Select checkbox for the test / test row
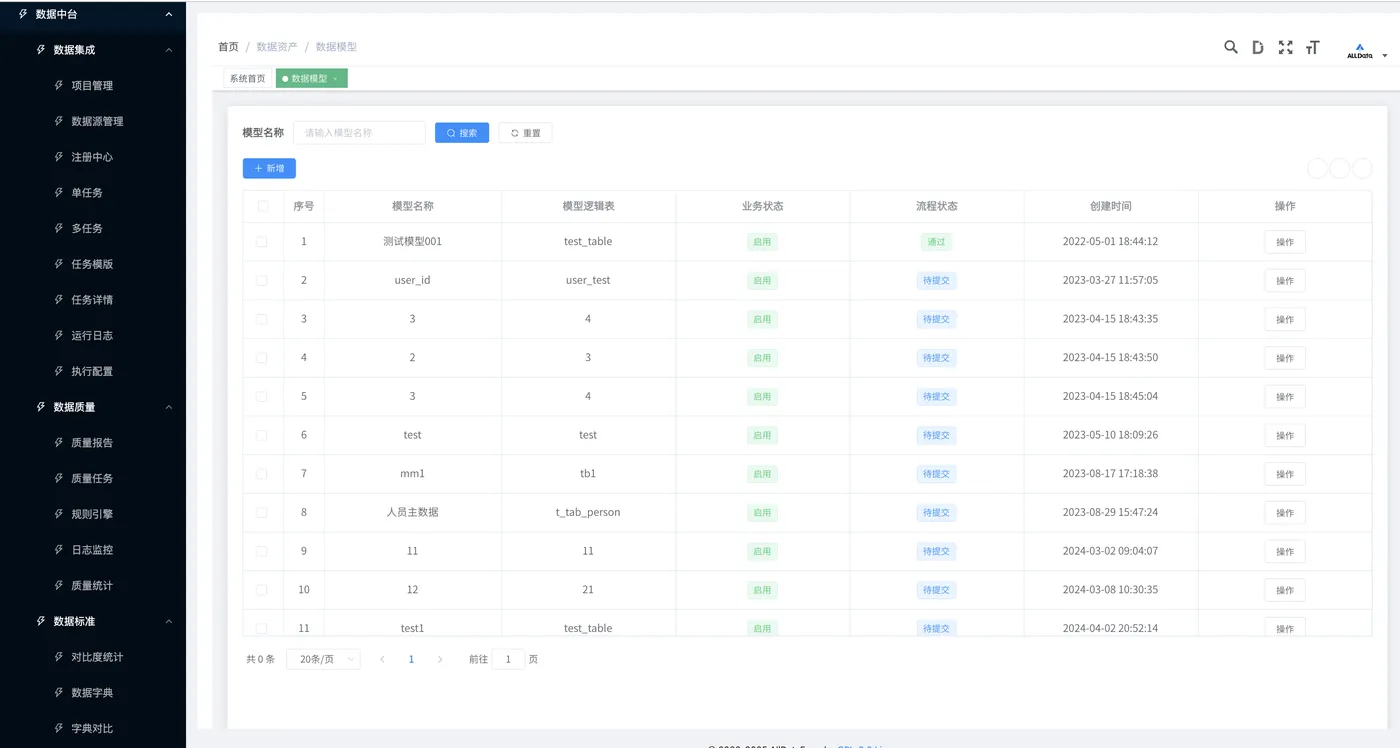The width and height of the screenshot is (1400, 748). click(x=262, y=435)
